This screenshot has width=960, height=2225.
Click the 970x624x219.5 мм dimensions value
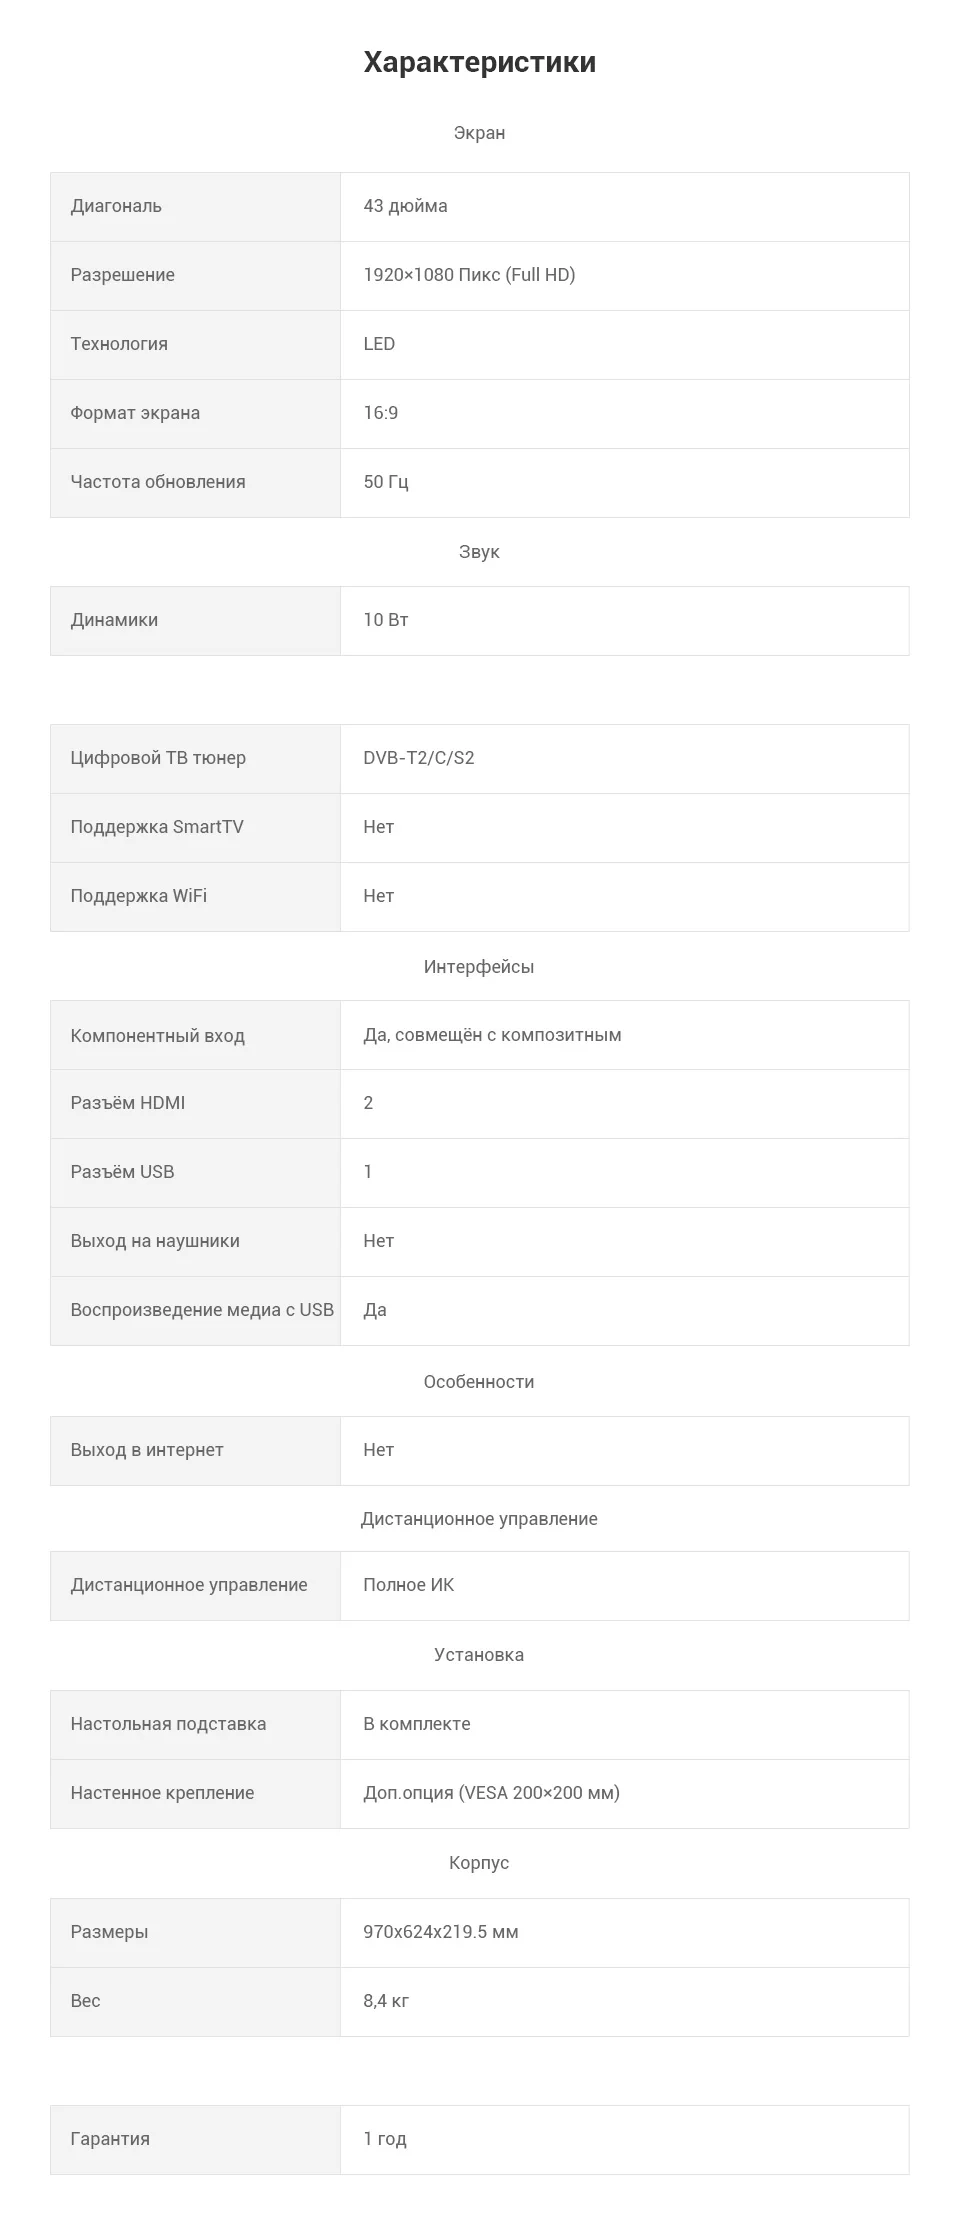pyautogui.click(x=441, y=1932)
